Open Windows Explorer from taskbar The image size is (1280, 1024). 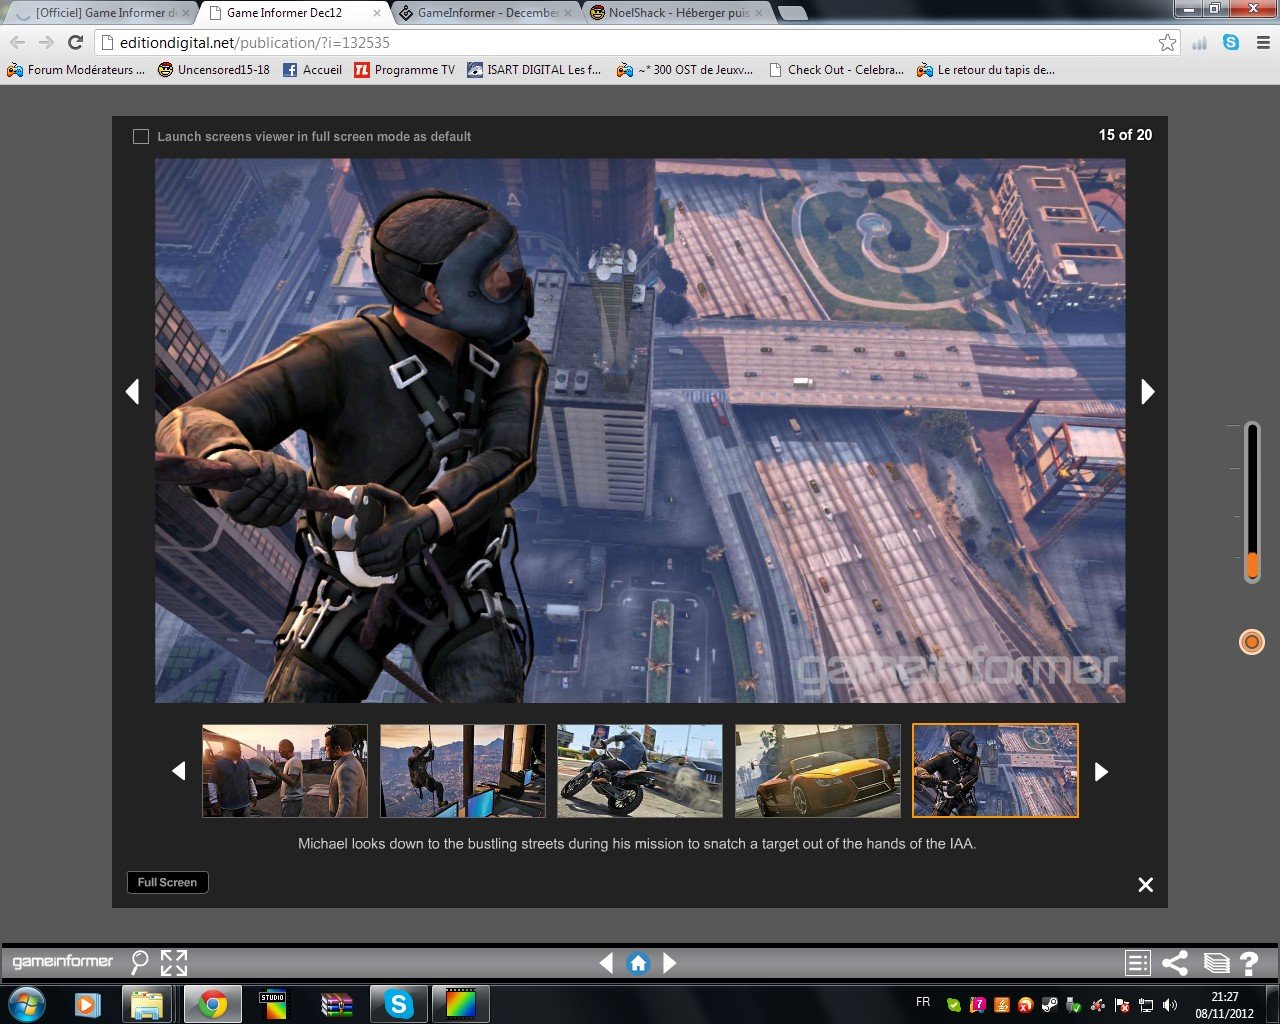tap(148, 1004)
